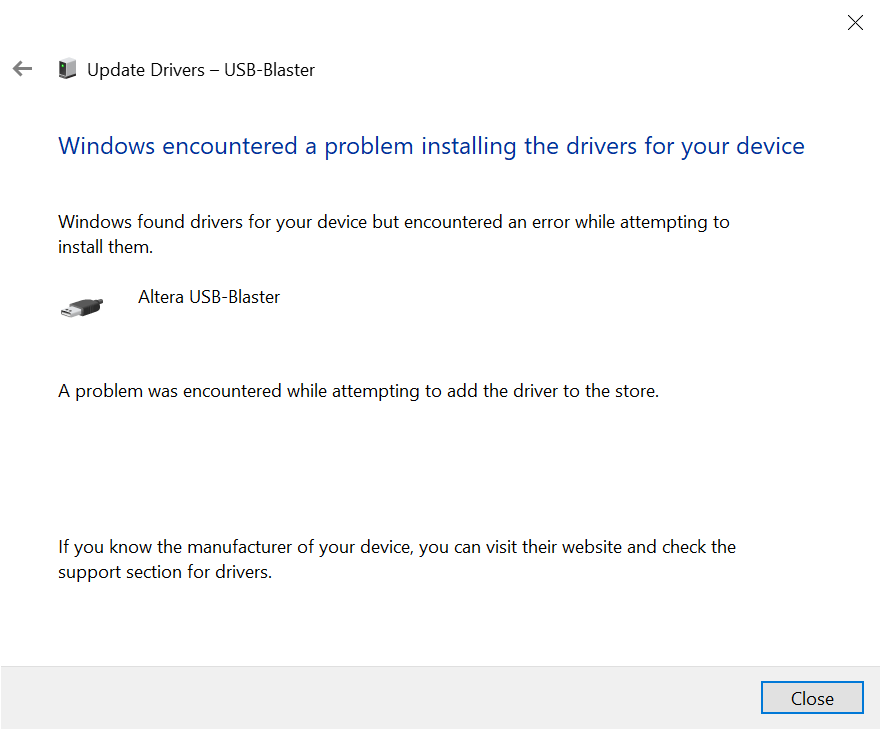Click the USB connector icon
The height and width of the screenshot is (730, 881).
pyautogui.click(x=81, y=307)
